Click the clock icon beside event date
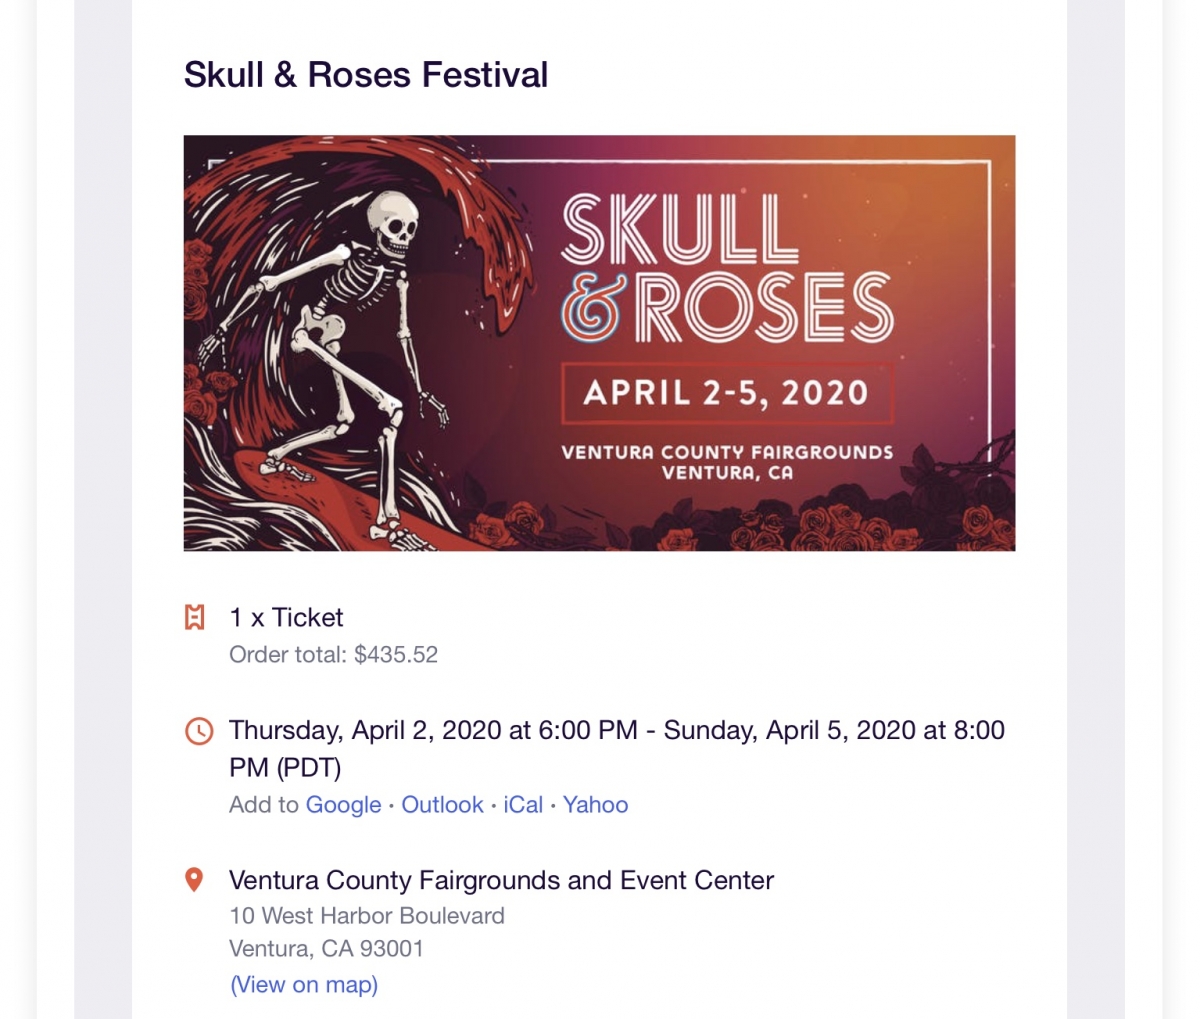The height and width of the screenshot is (1019, 1200). click(x=199, y=731)
